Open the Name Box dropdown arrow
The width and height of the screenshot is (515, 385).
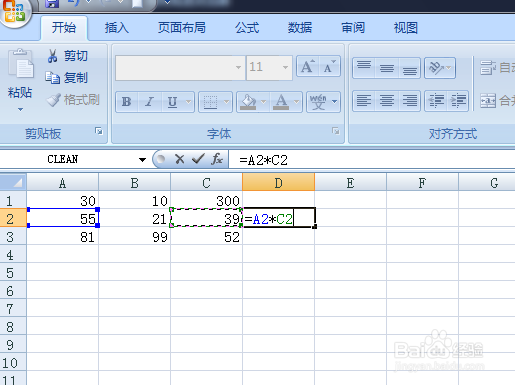click(142, 160)
